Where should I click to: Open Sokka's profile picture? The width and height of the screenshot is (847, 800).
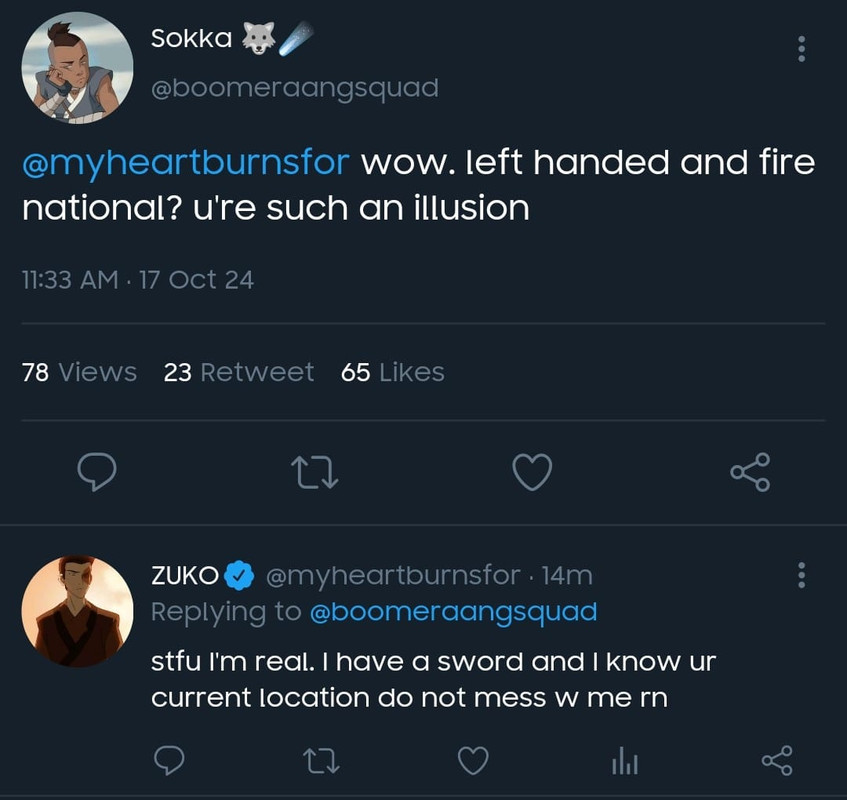pos(77,67)
